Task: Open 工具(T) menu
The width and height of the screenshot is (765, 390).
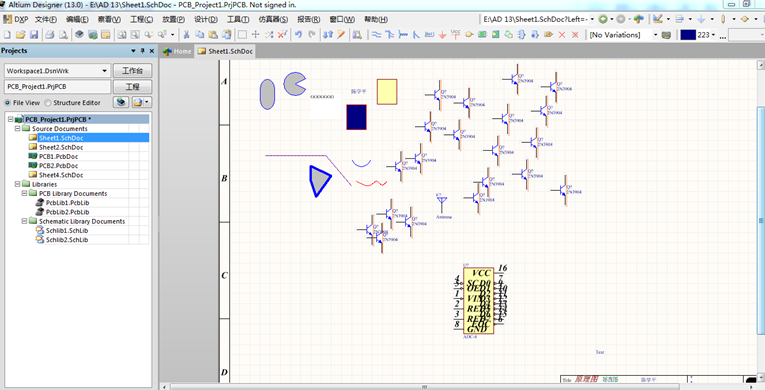Action: 238,20
